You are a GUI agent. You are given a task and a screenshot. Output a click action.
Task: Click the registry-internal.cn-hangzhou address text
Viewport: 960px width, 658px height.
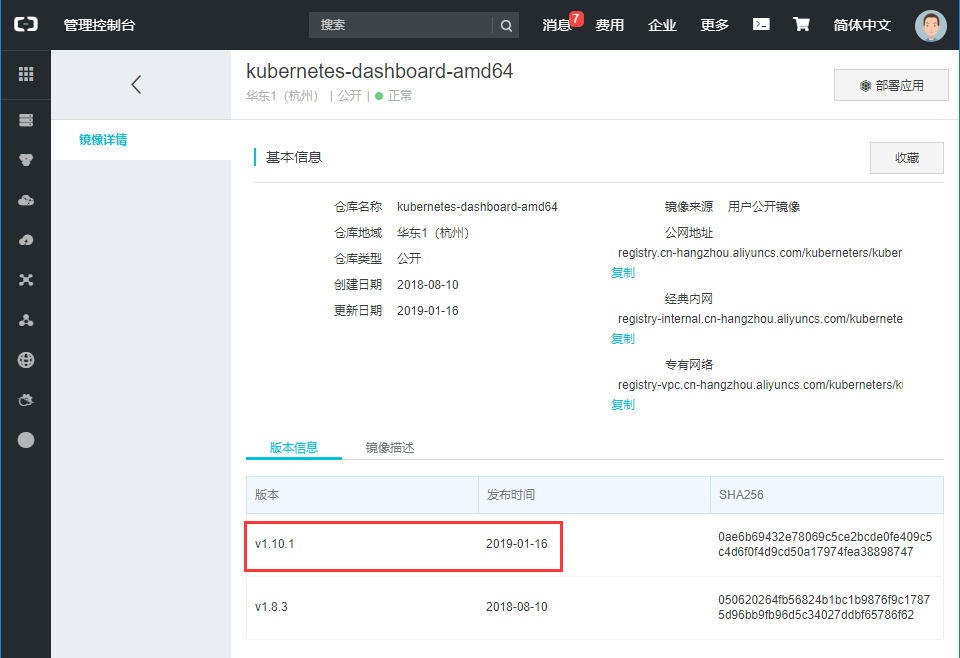760,319
